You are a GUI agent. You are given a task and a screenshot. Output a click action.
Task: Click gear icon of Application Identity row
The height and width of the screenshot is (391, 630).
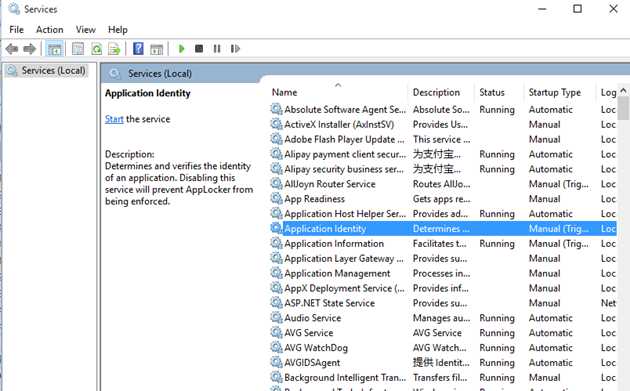coord(276,228)
